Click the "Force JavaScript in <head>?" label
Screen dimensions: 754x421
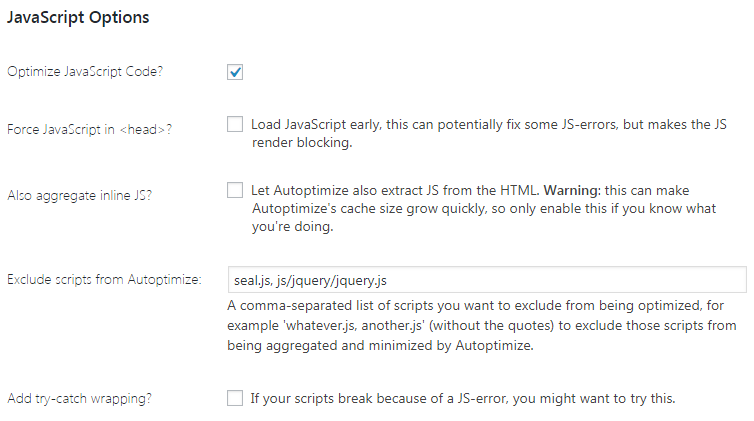click(x=88, y=130)
